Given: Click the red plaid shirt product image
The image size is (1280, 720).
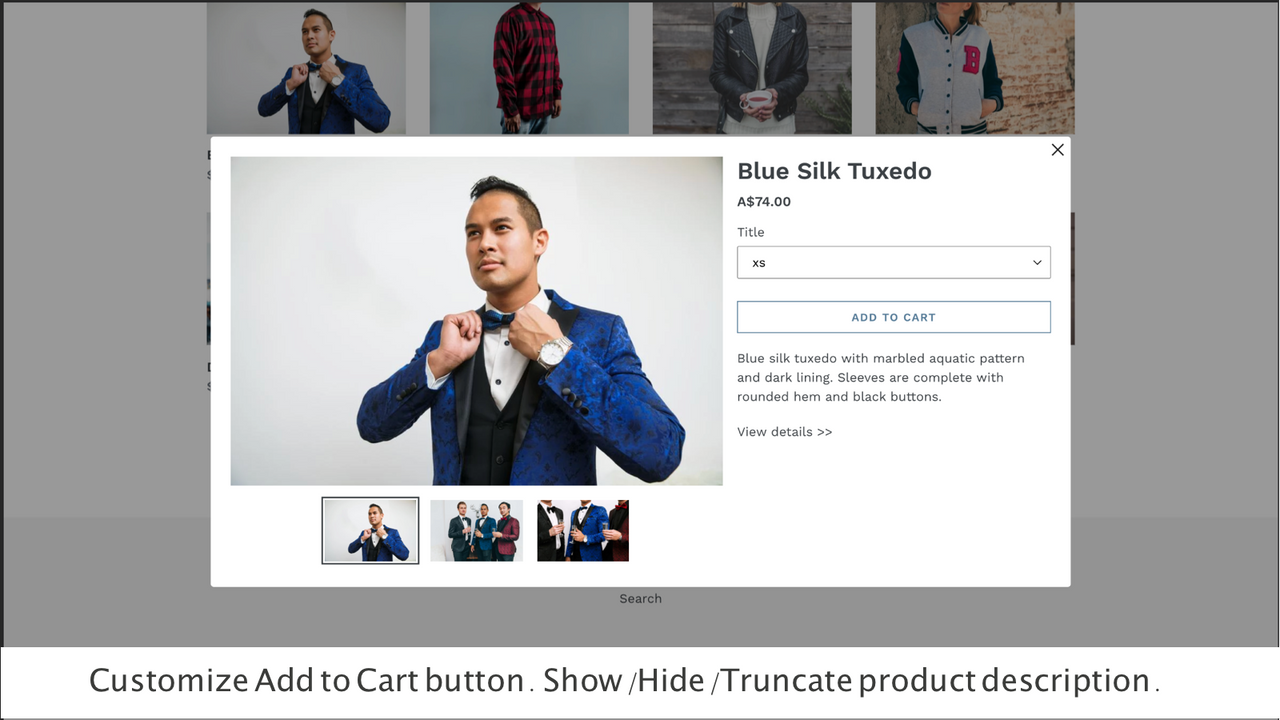Looking at the screenshot, I should 529,68.
